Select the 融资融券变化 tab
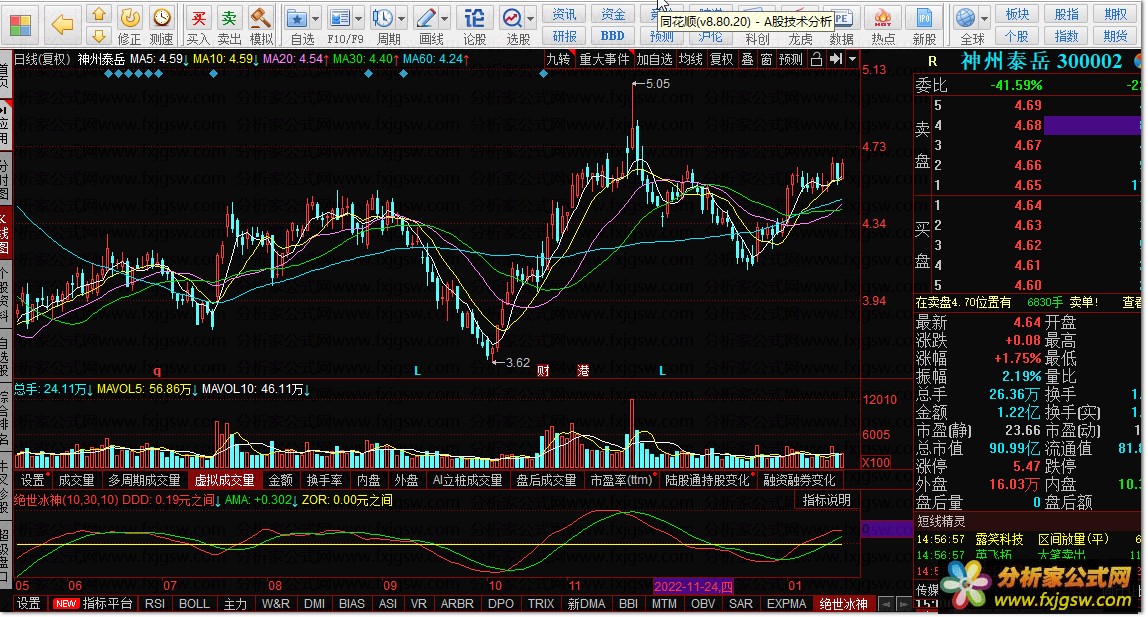The image size is (1148, 617). (x=800, y=480)
